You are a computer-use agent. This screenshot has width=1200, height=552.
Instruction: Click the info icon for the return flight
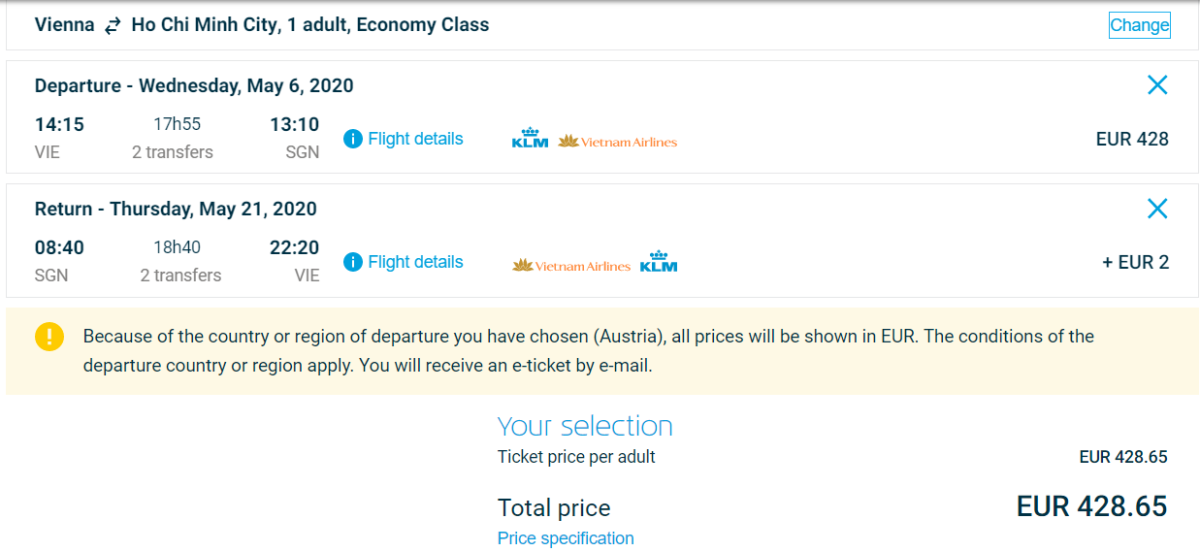coord(352,262)
